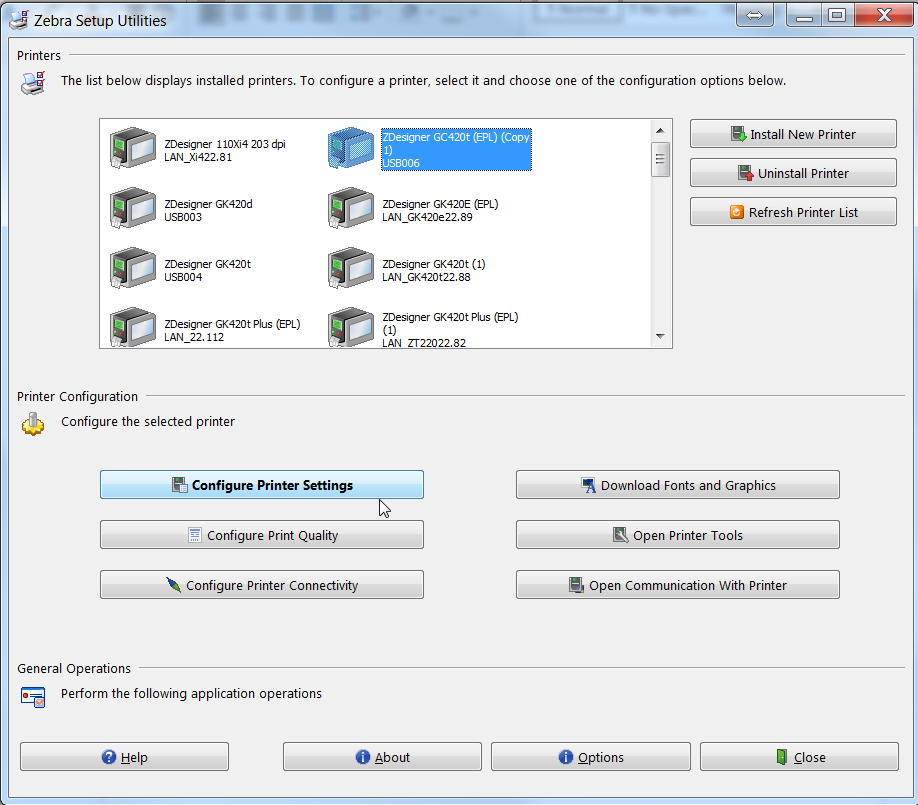
Task: Select the ZDesigner GK420t Plus LAN_22.112 icon
Action: pos(133,328)
